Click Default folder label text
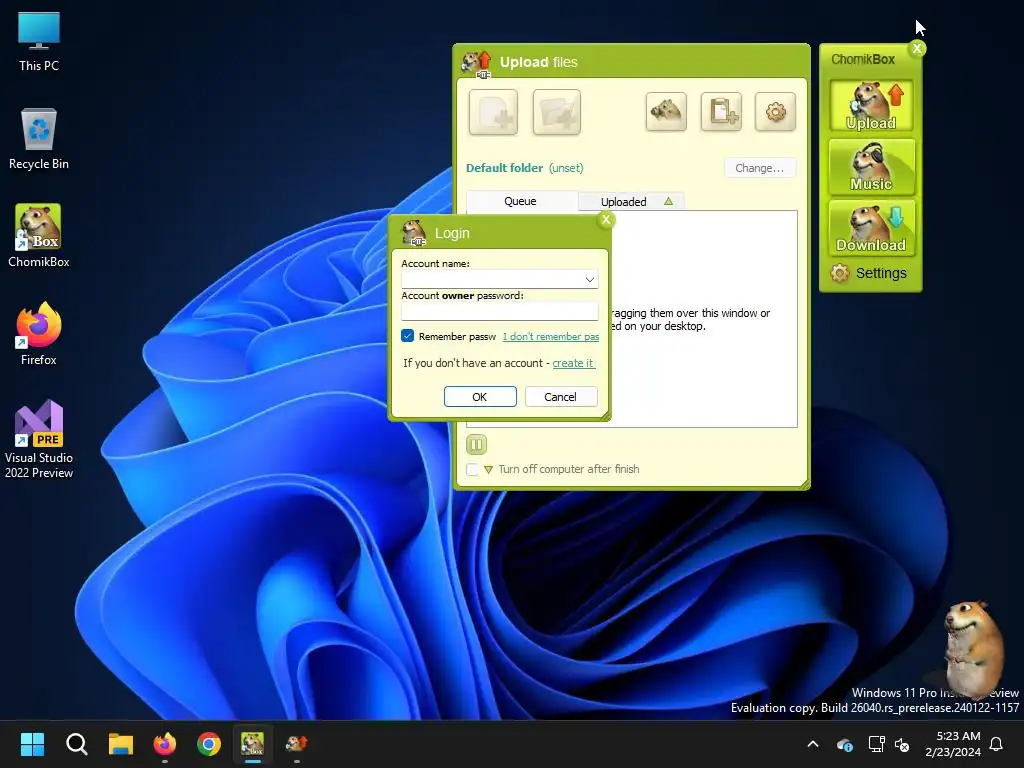 [504, 168]
